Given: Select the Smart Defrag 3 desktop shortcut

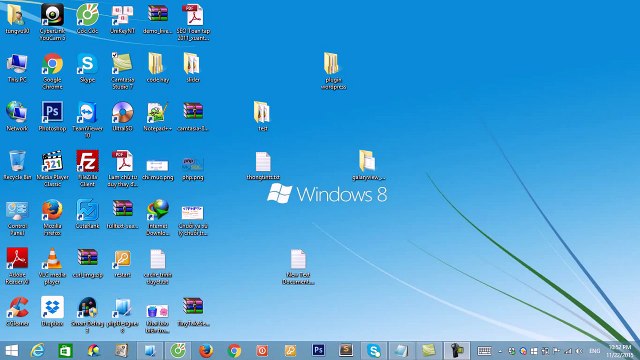Looking at the screenshot, I should (87, 315).
